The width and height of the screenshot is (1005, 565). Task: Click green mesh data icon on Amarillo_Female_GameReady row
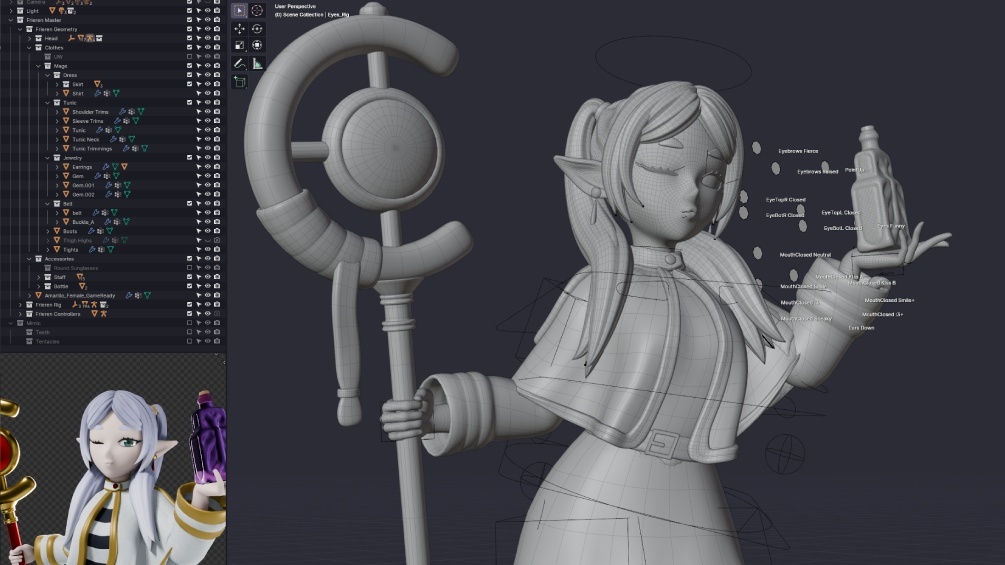(x=147, y=295)
